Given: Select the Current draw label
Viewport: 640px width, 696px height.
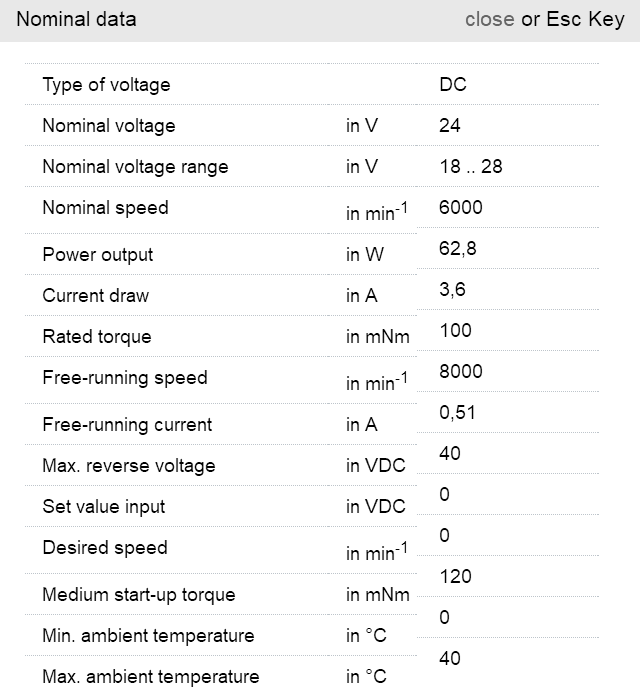Looking at the screenshot, I should (95, 296).
